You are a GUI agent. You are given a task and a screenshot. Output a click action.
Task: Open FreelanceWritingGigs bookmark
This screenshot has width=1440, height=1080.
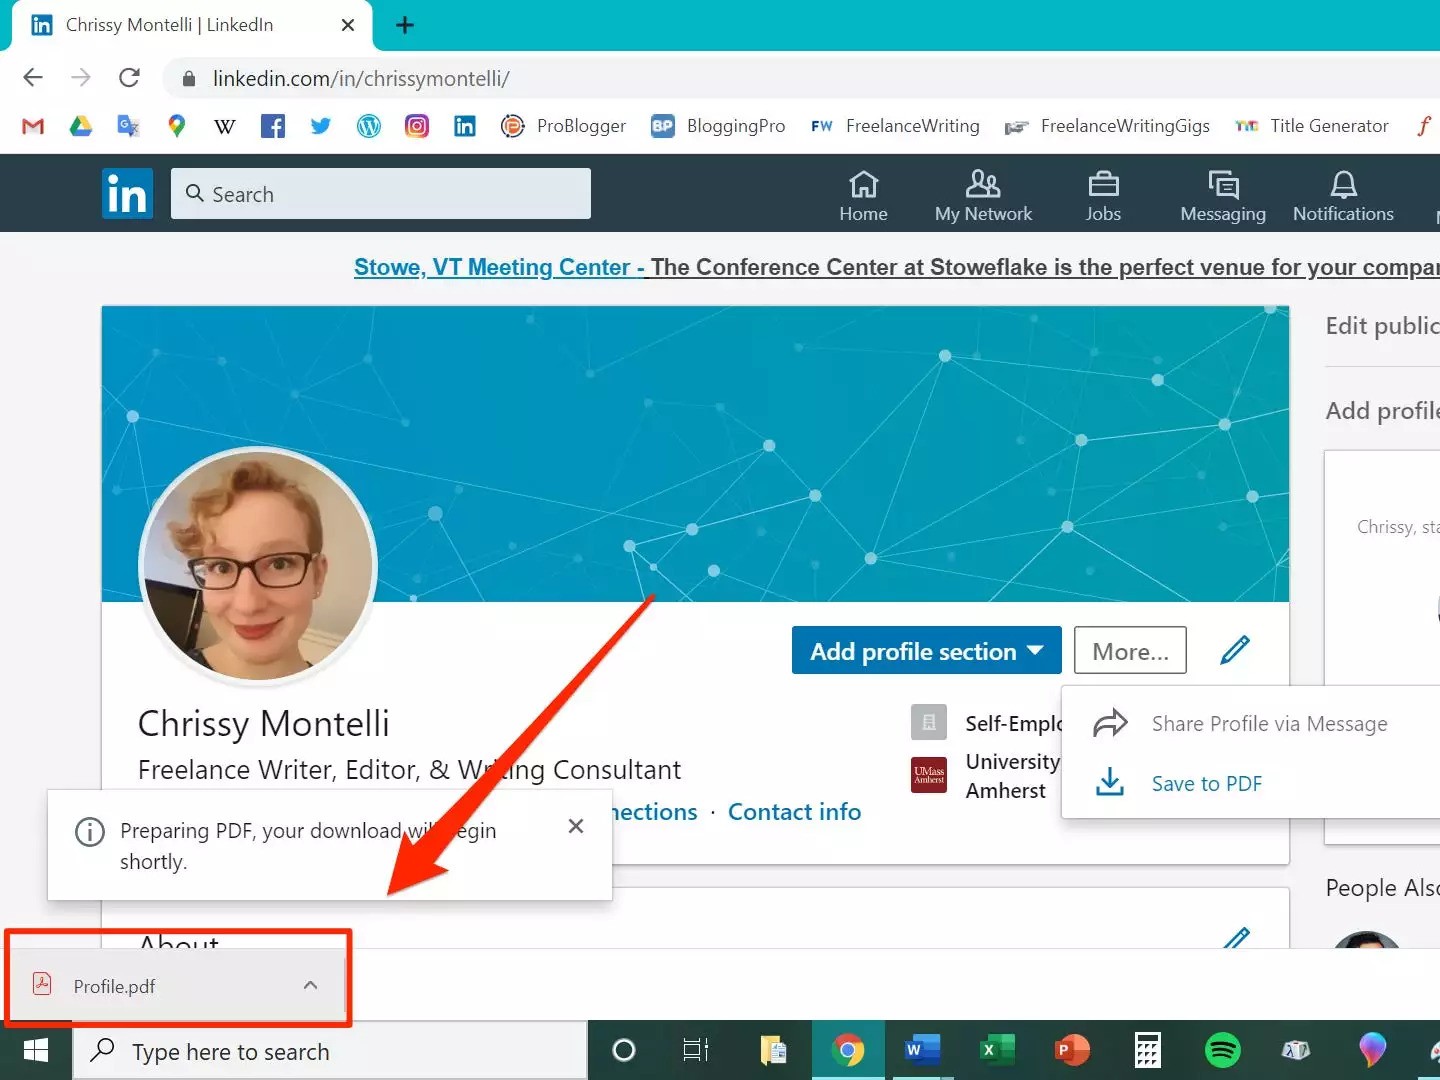click(x=1107, y=126)
